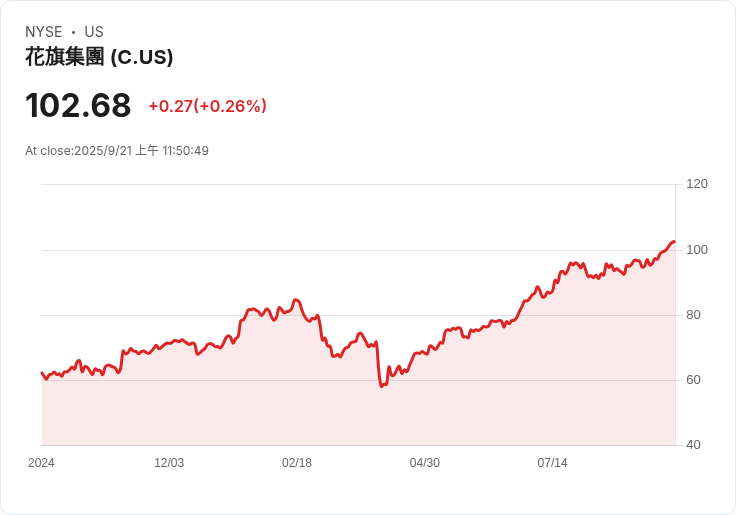
Task: Click the 80 y-axis label
Action: (x=693, y=315)
